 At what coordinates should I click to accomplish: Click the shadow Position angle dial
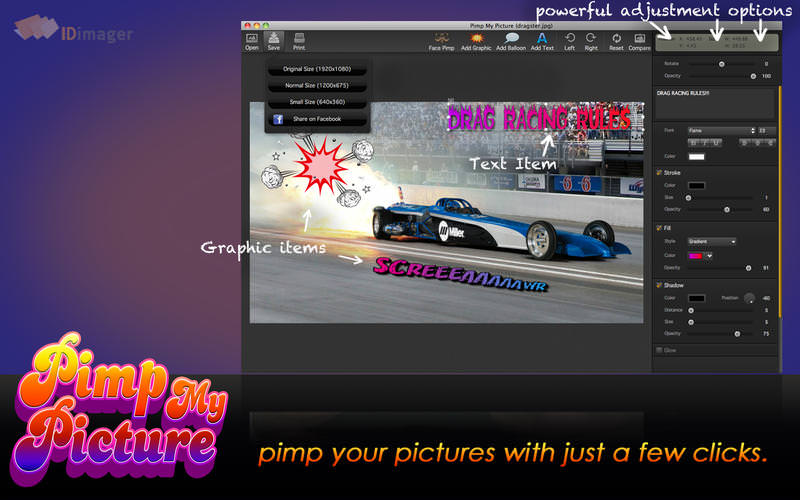(749, 298)
